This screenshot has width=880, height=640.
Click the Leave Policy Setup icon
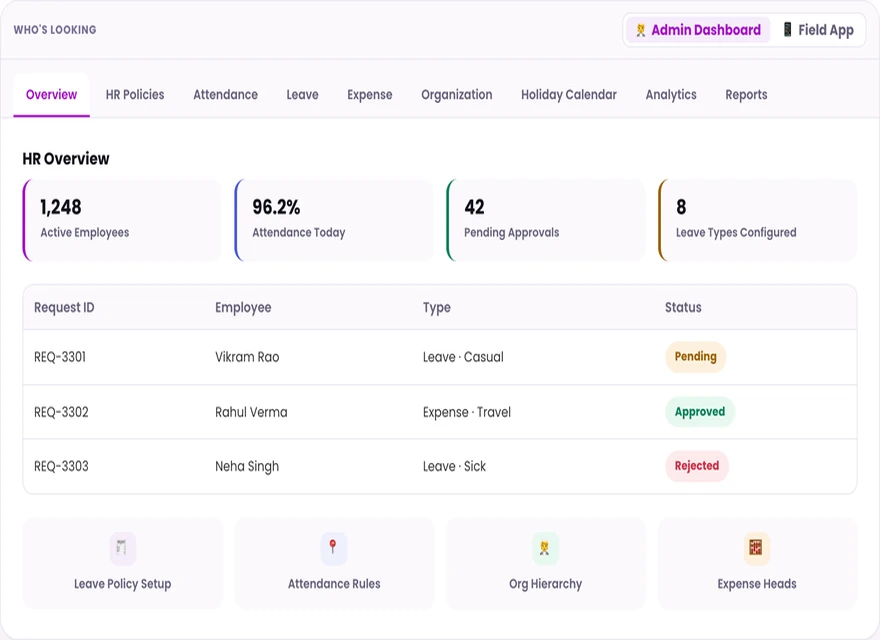pos(122,548)
